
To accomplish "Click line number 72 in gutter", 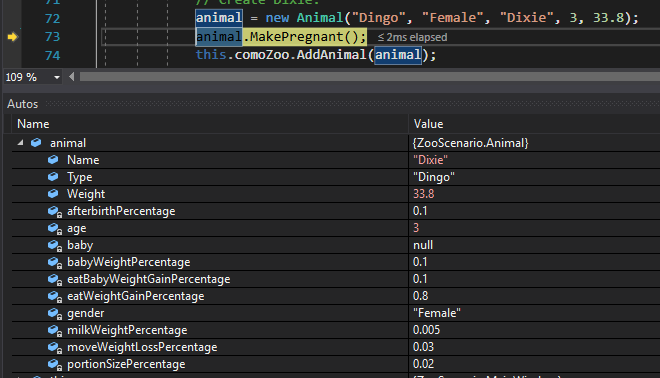I will [x=52, y=19].
